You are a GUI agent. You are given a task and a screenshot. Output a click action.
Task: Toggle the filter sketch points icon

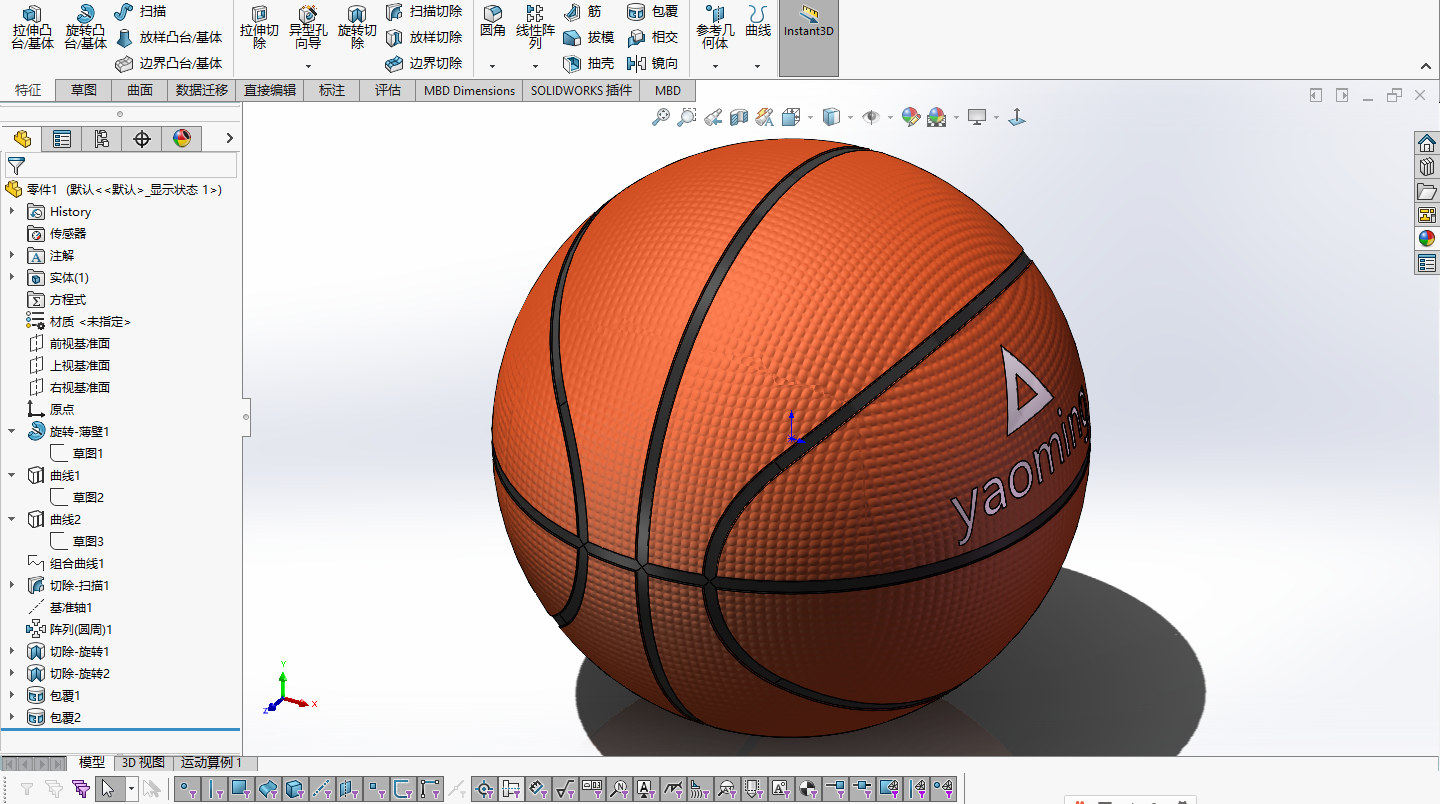tap(375, 790)
